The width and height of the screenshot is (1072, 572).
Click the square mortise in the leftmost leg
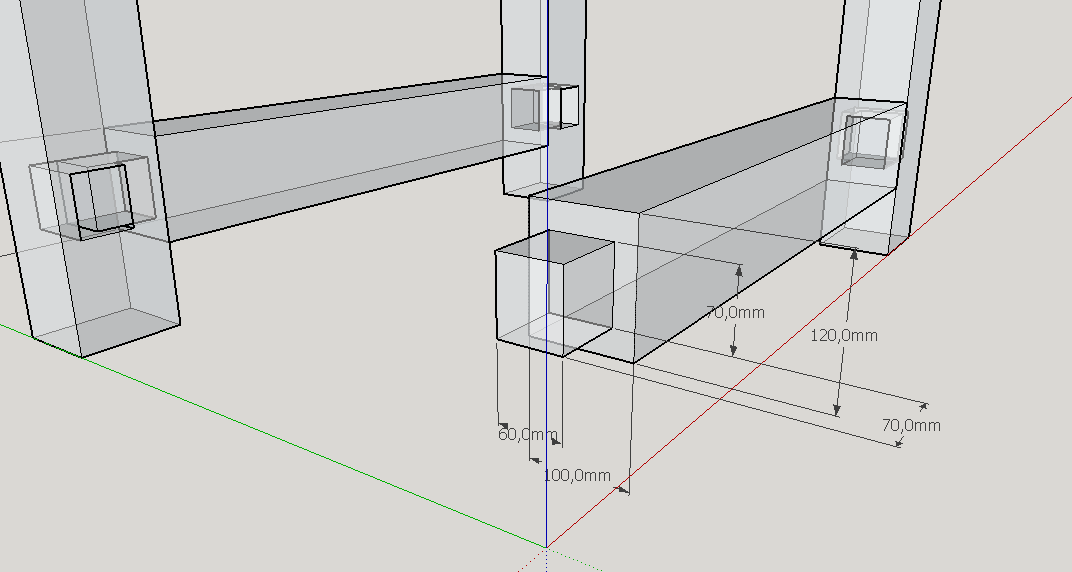(x=100, y=200)
